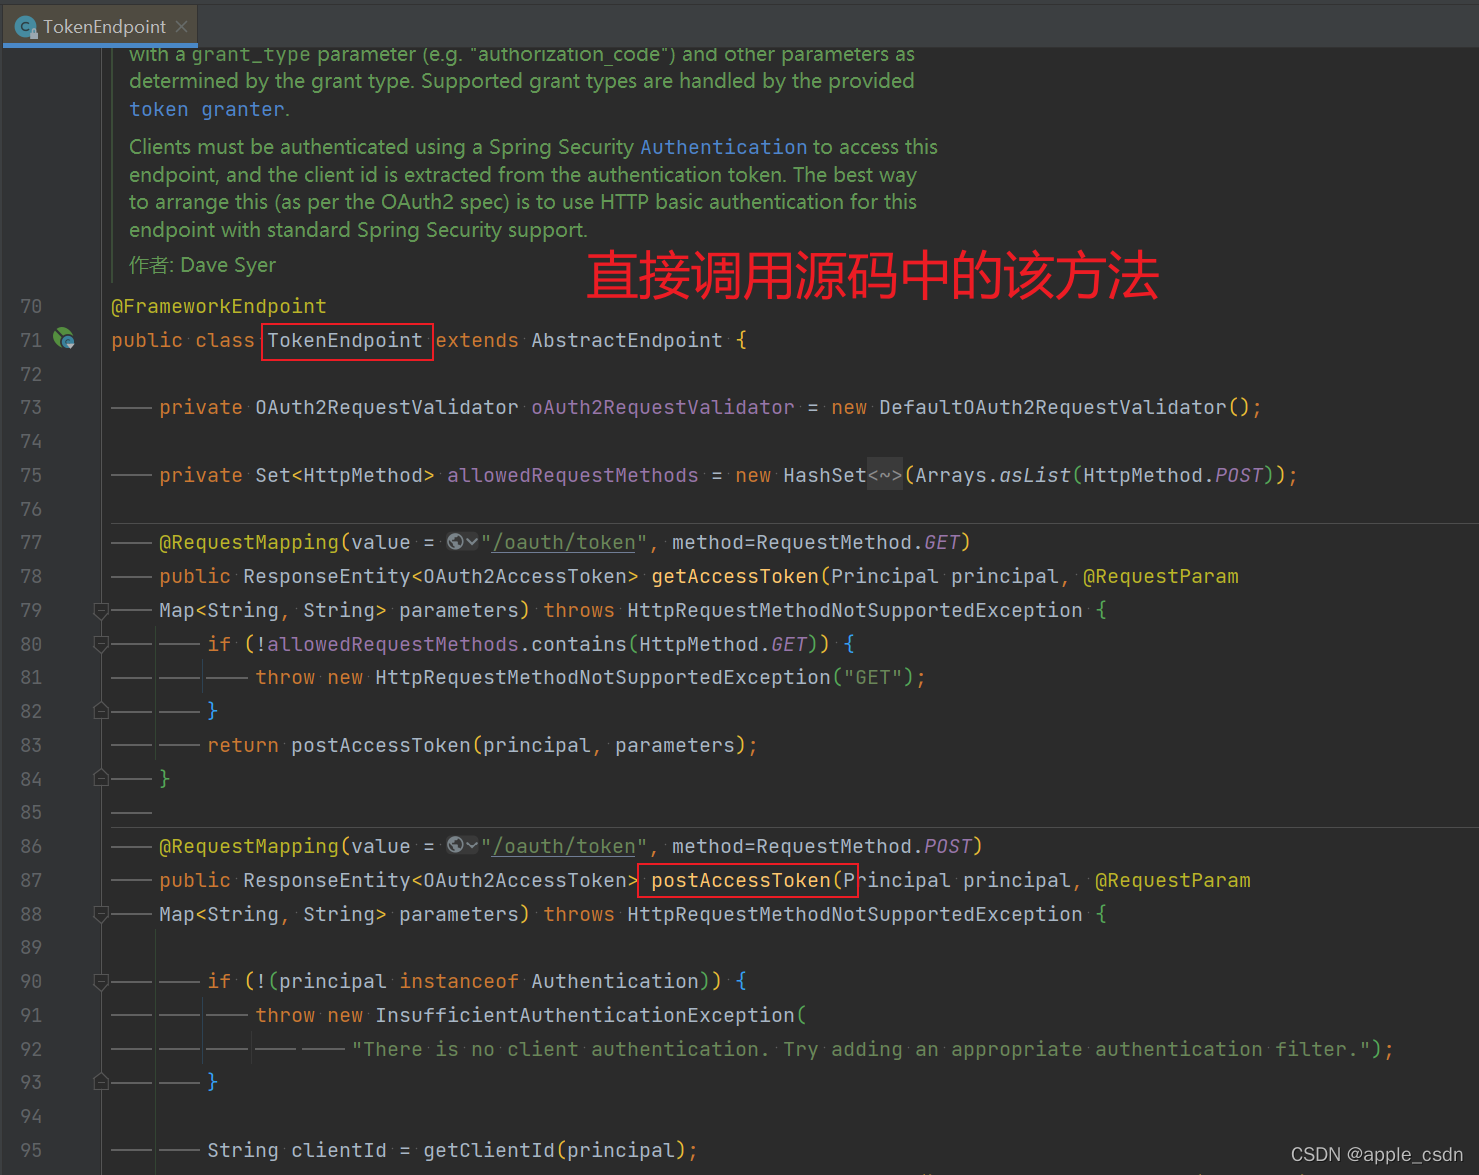
Task: Open URL mapping globe dropdown on line 86
Action: [462, 846]
